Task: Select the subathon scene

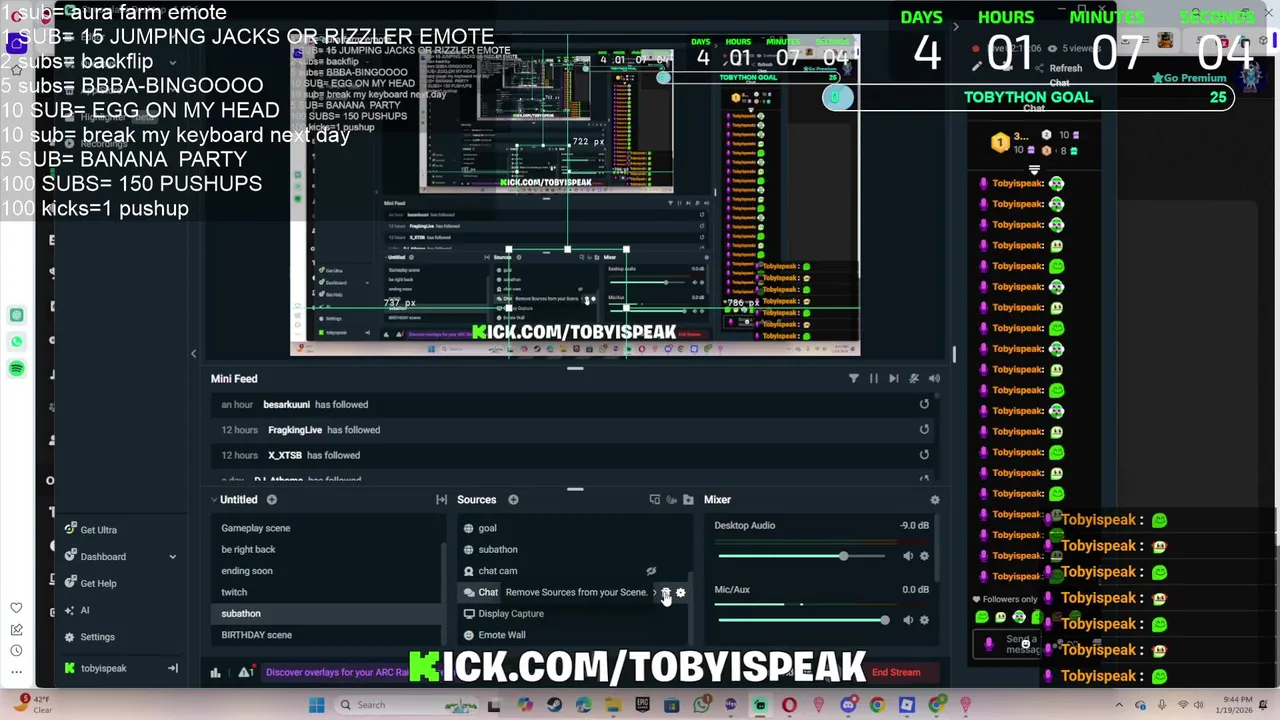Action: [241, 614]
